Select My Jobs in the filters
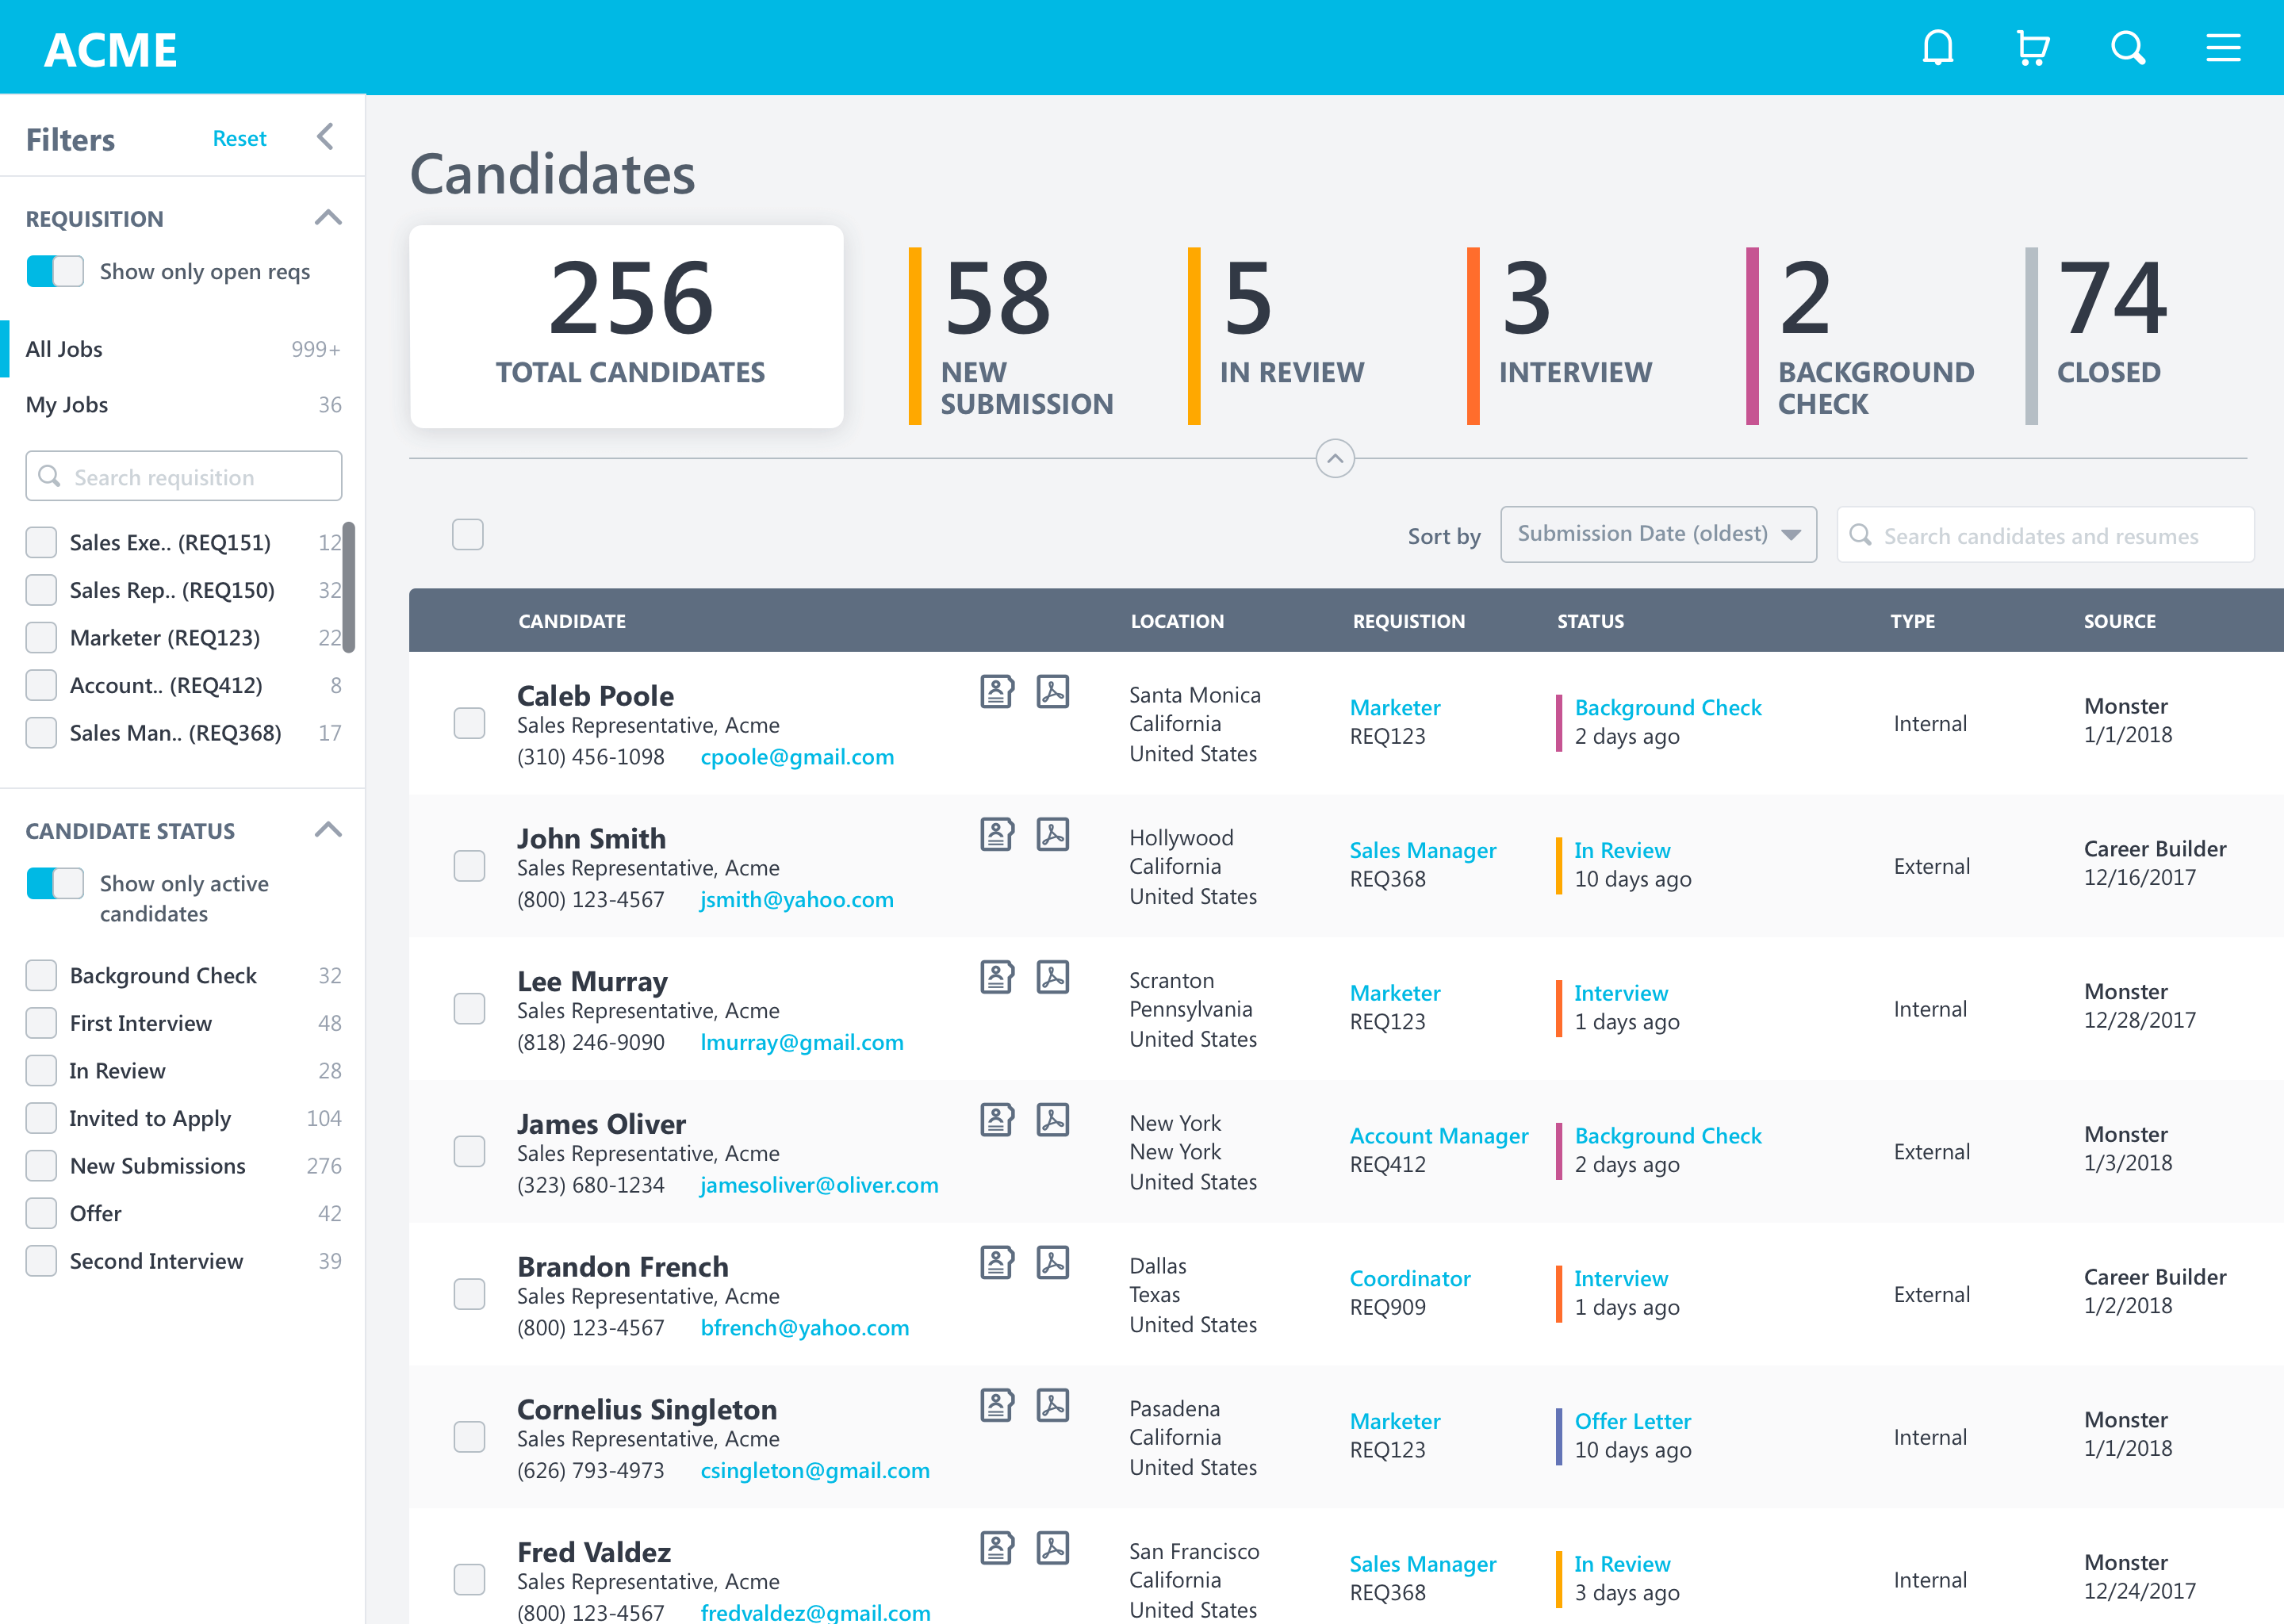The image size is (2284, 1624). pyautogui.click(x=67, y=405)
